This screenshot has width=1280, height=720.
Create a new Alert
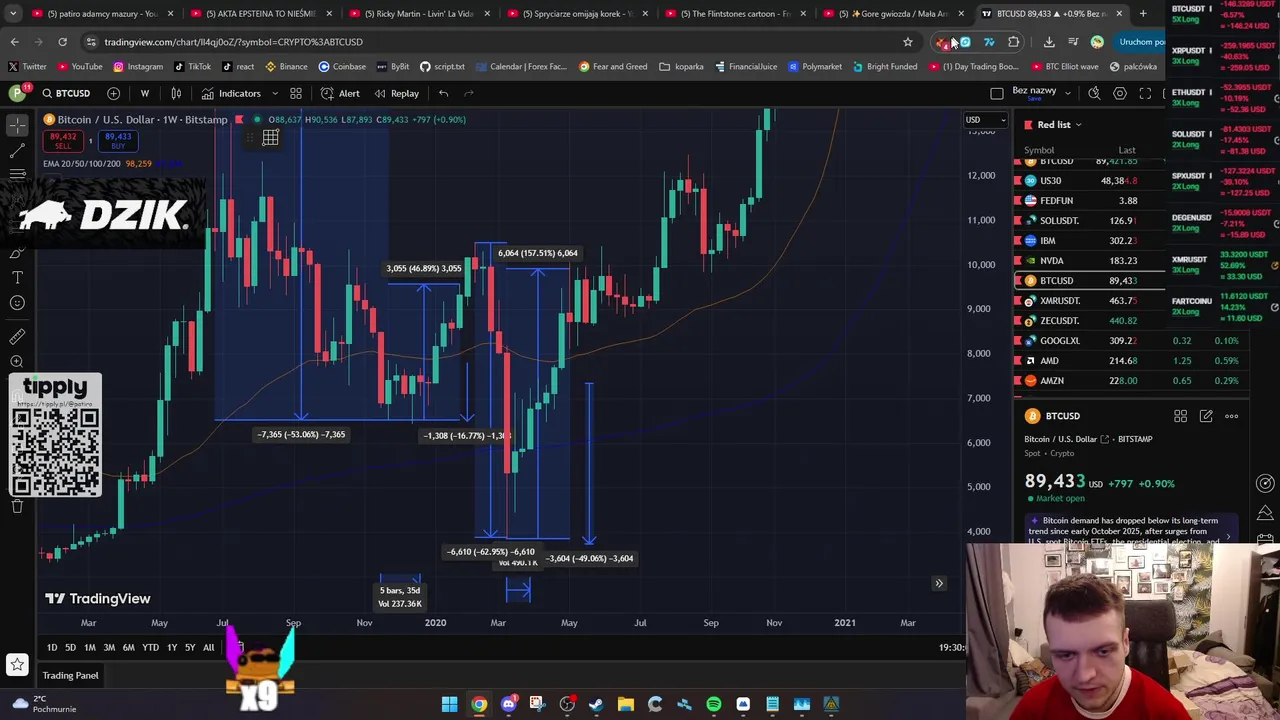339,93
